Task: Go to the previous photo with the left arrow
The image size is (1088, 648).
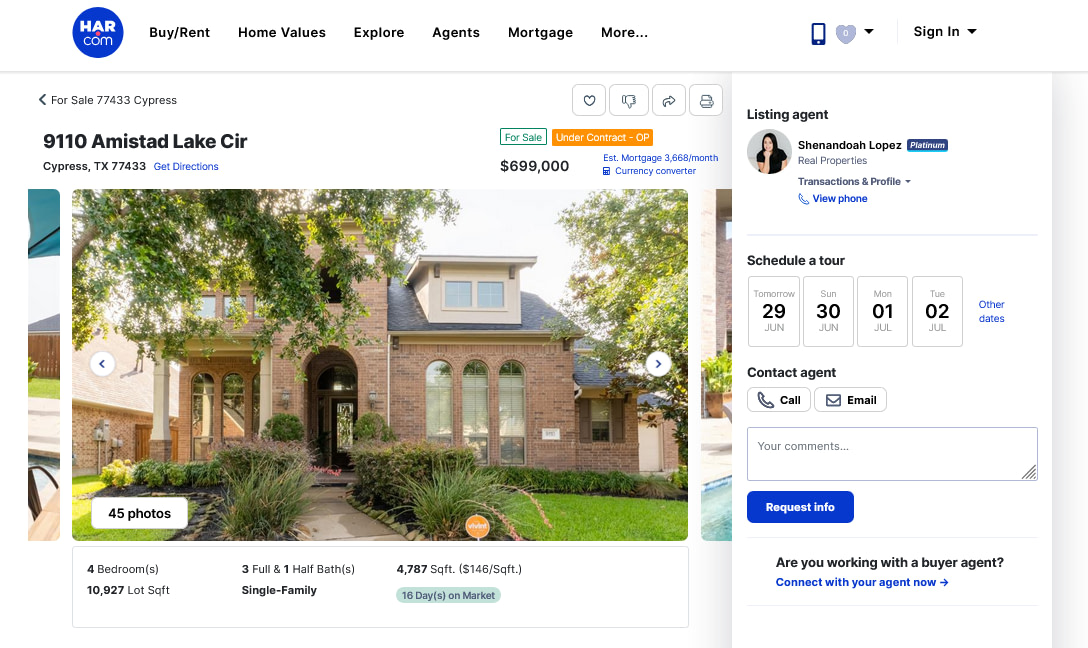Action: pos(102,364)
